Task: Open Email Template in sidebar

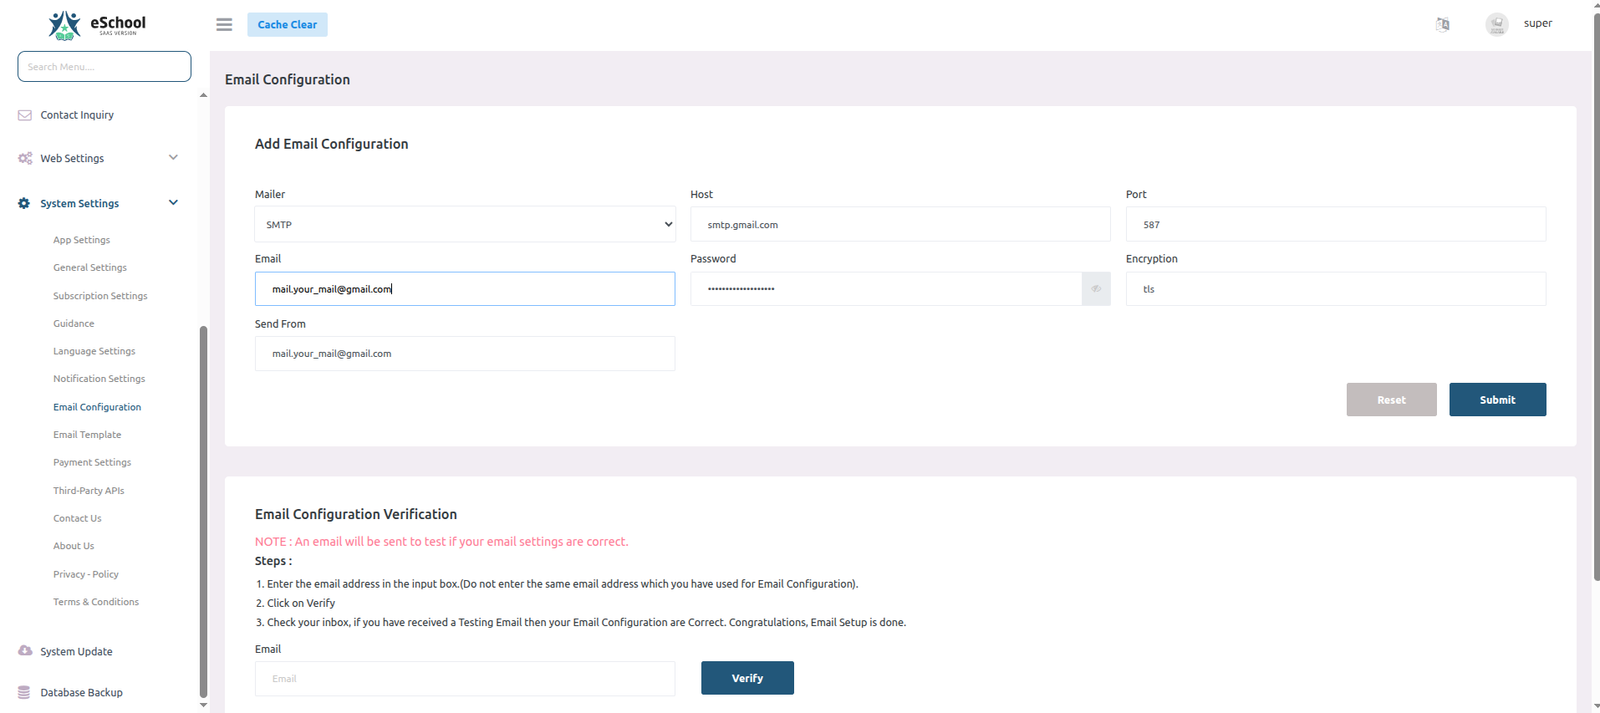Action: point(87,435)
